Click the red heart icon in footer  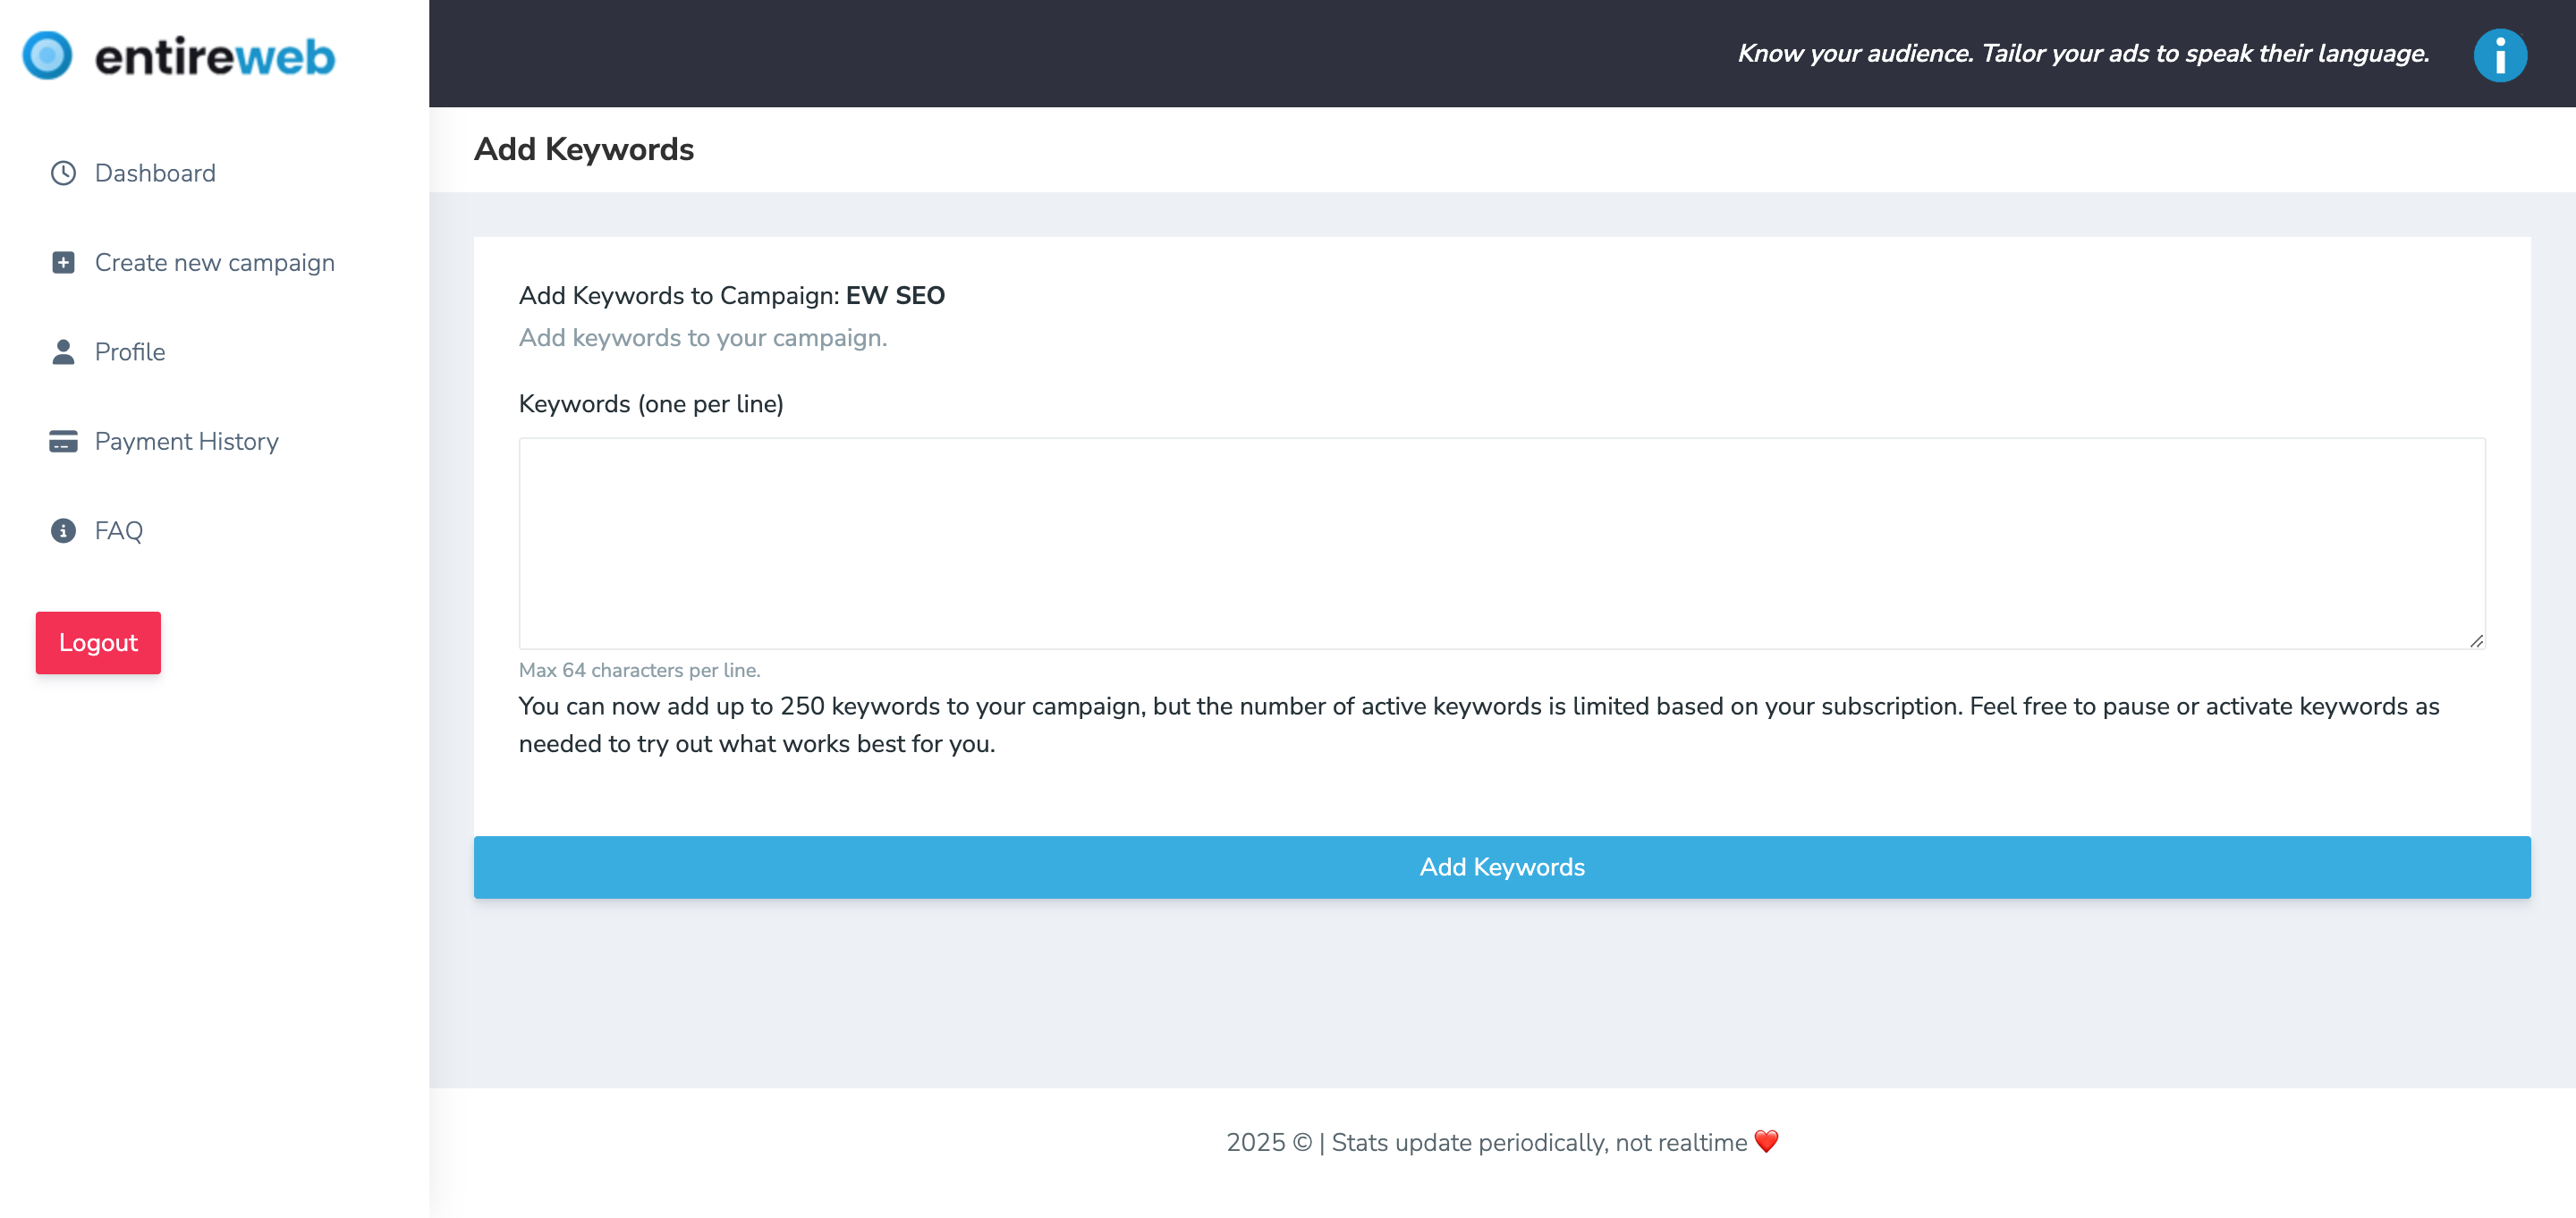(1766, 1141)
